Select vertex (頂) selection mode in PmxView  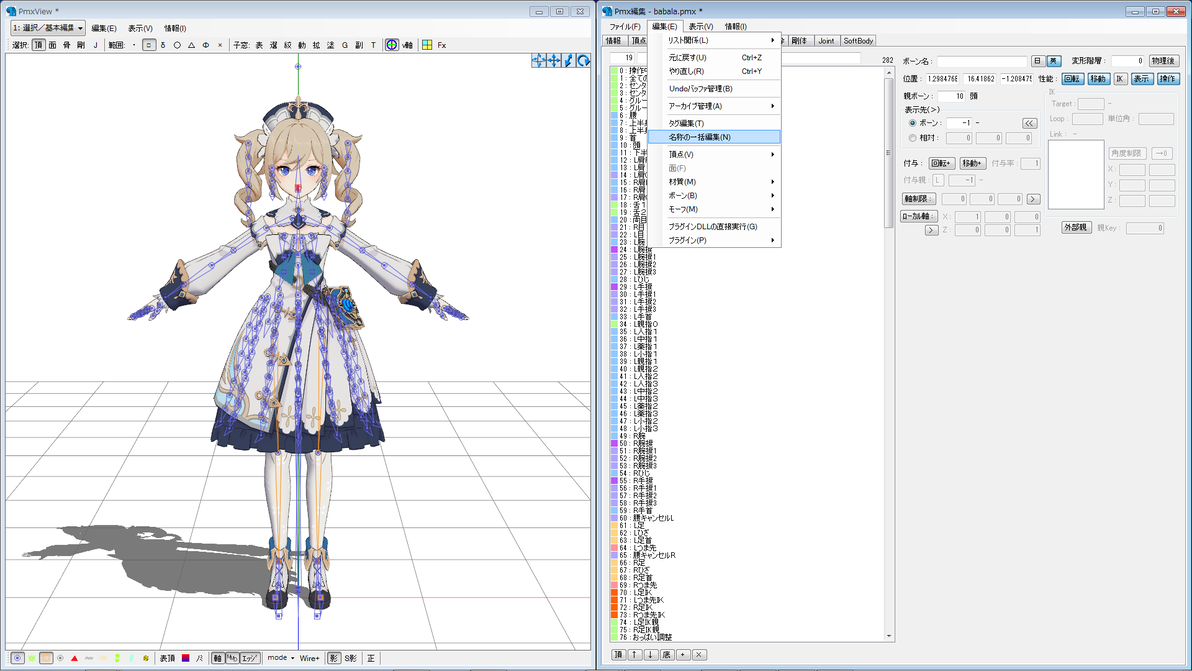[38, 46]
